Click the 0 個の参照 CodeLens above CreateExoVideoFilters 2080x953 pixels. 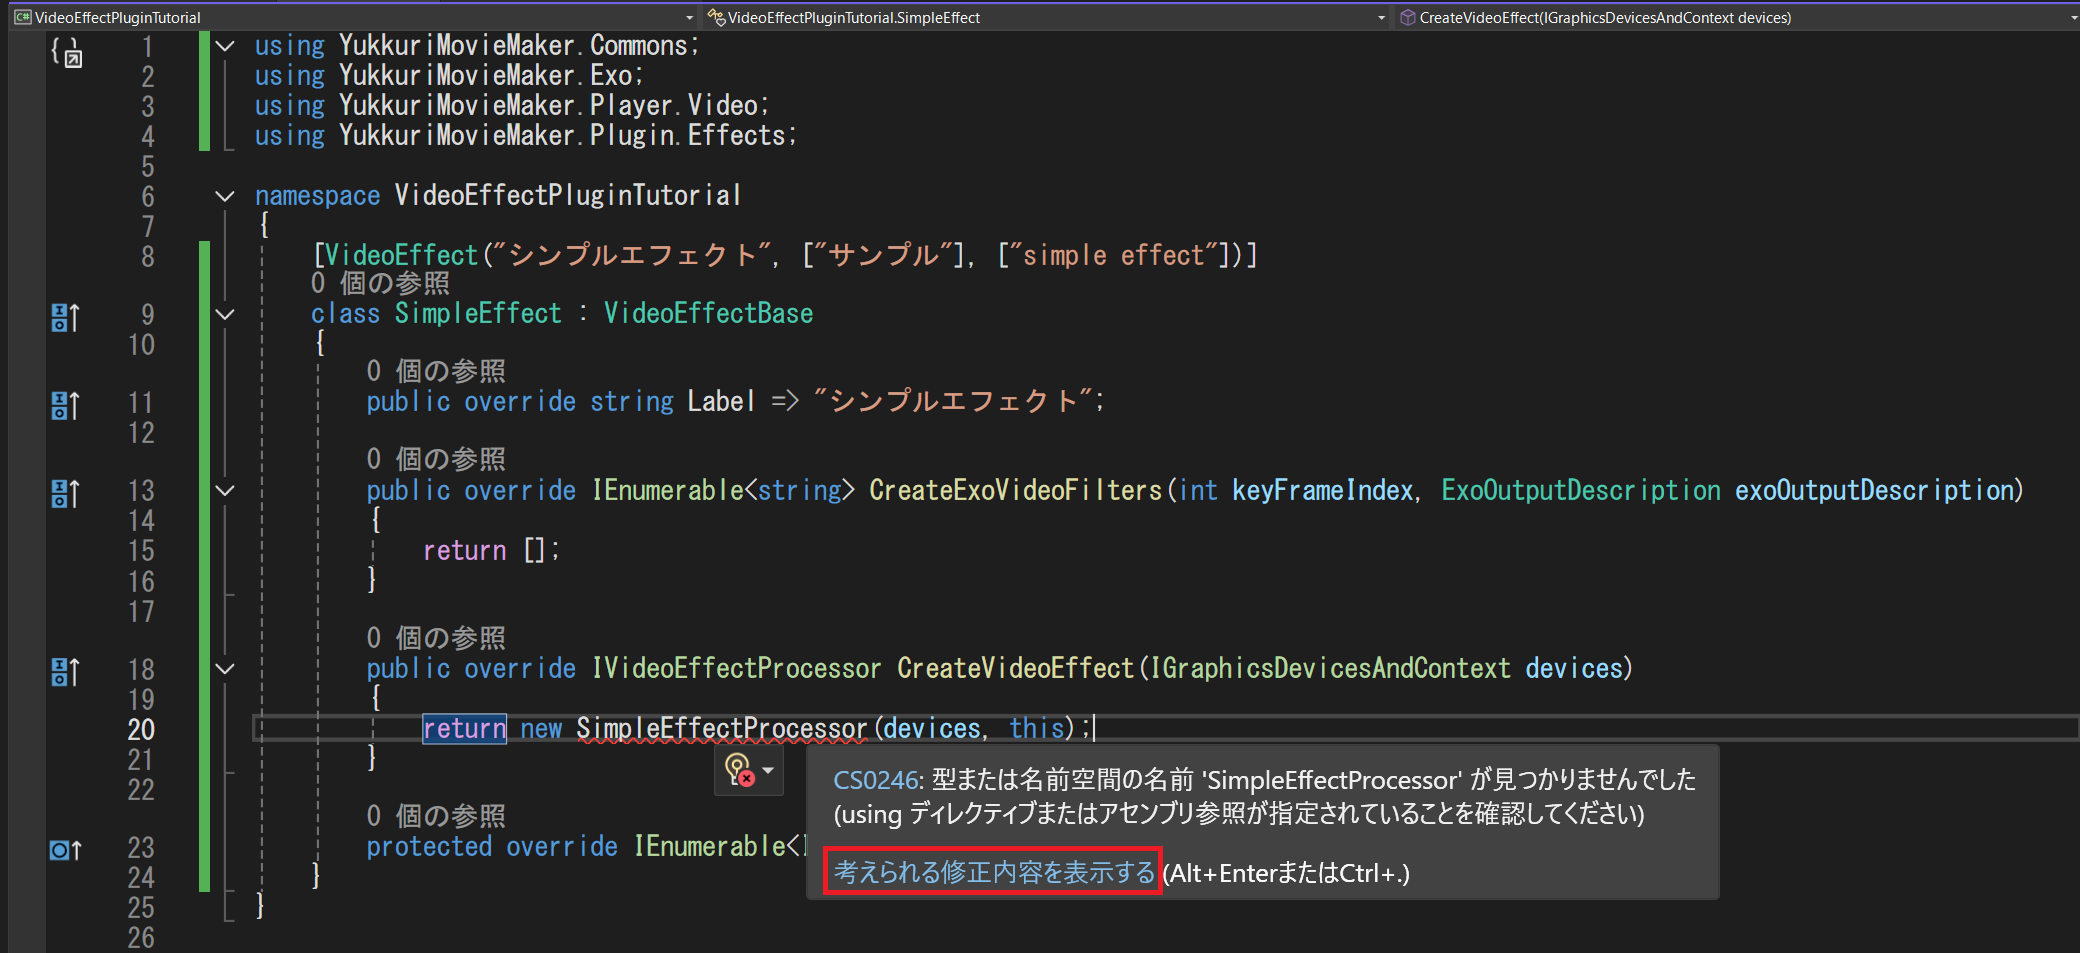click(x=436, y=460)
